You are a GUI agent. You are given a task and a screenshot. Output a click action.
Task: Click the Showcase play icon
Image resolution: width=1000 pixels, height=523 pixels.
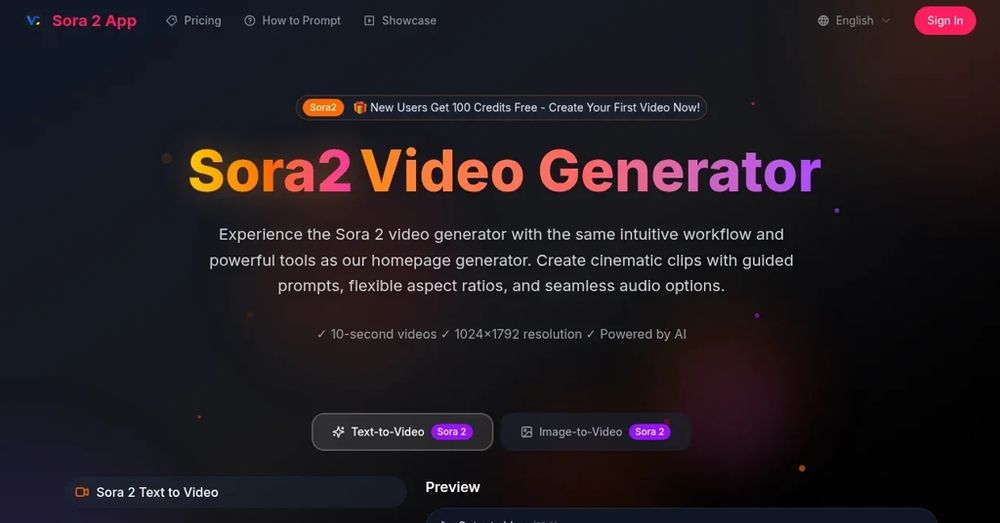(369, 21)
